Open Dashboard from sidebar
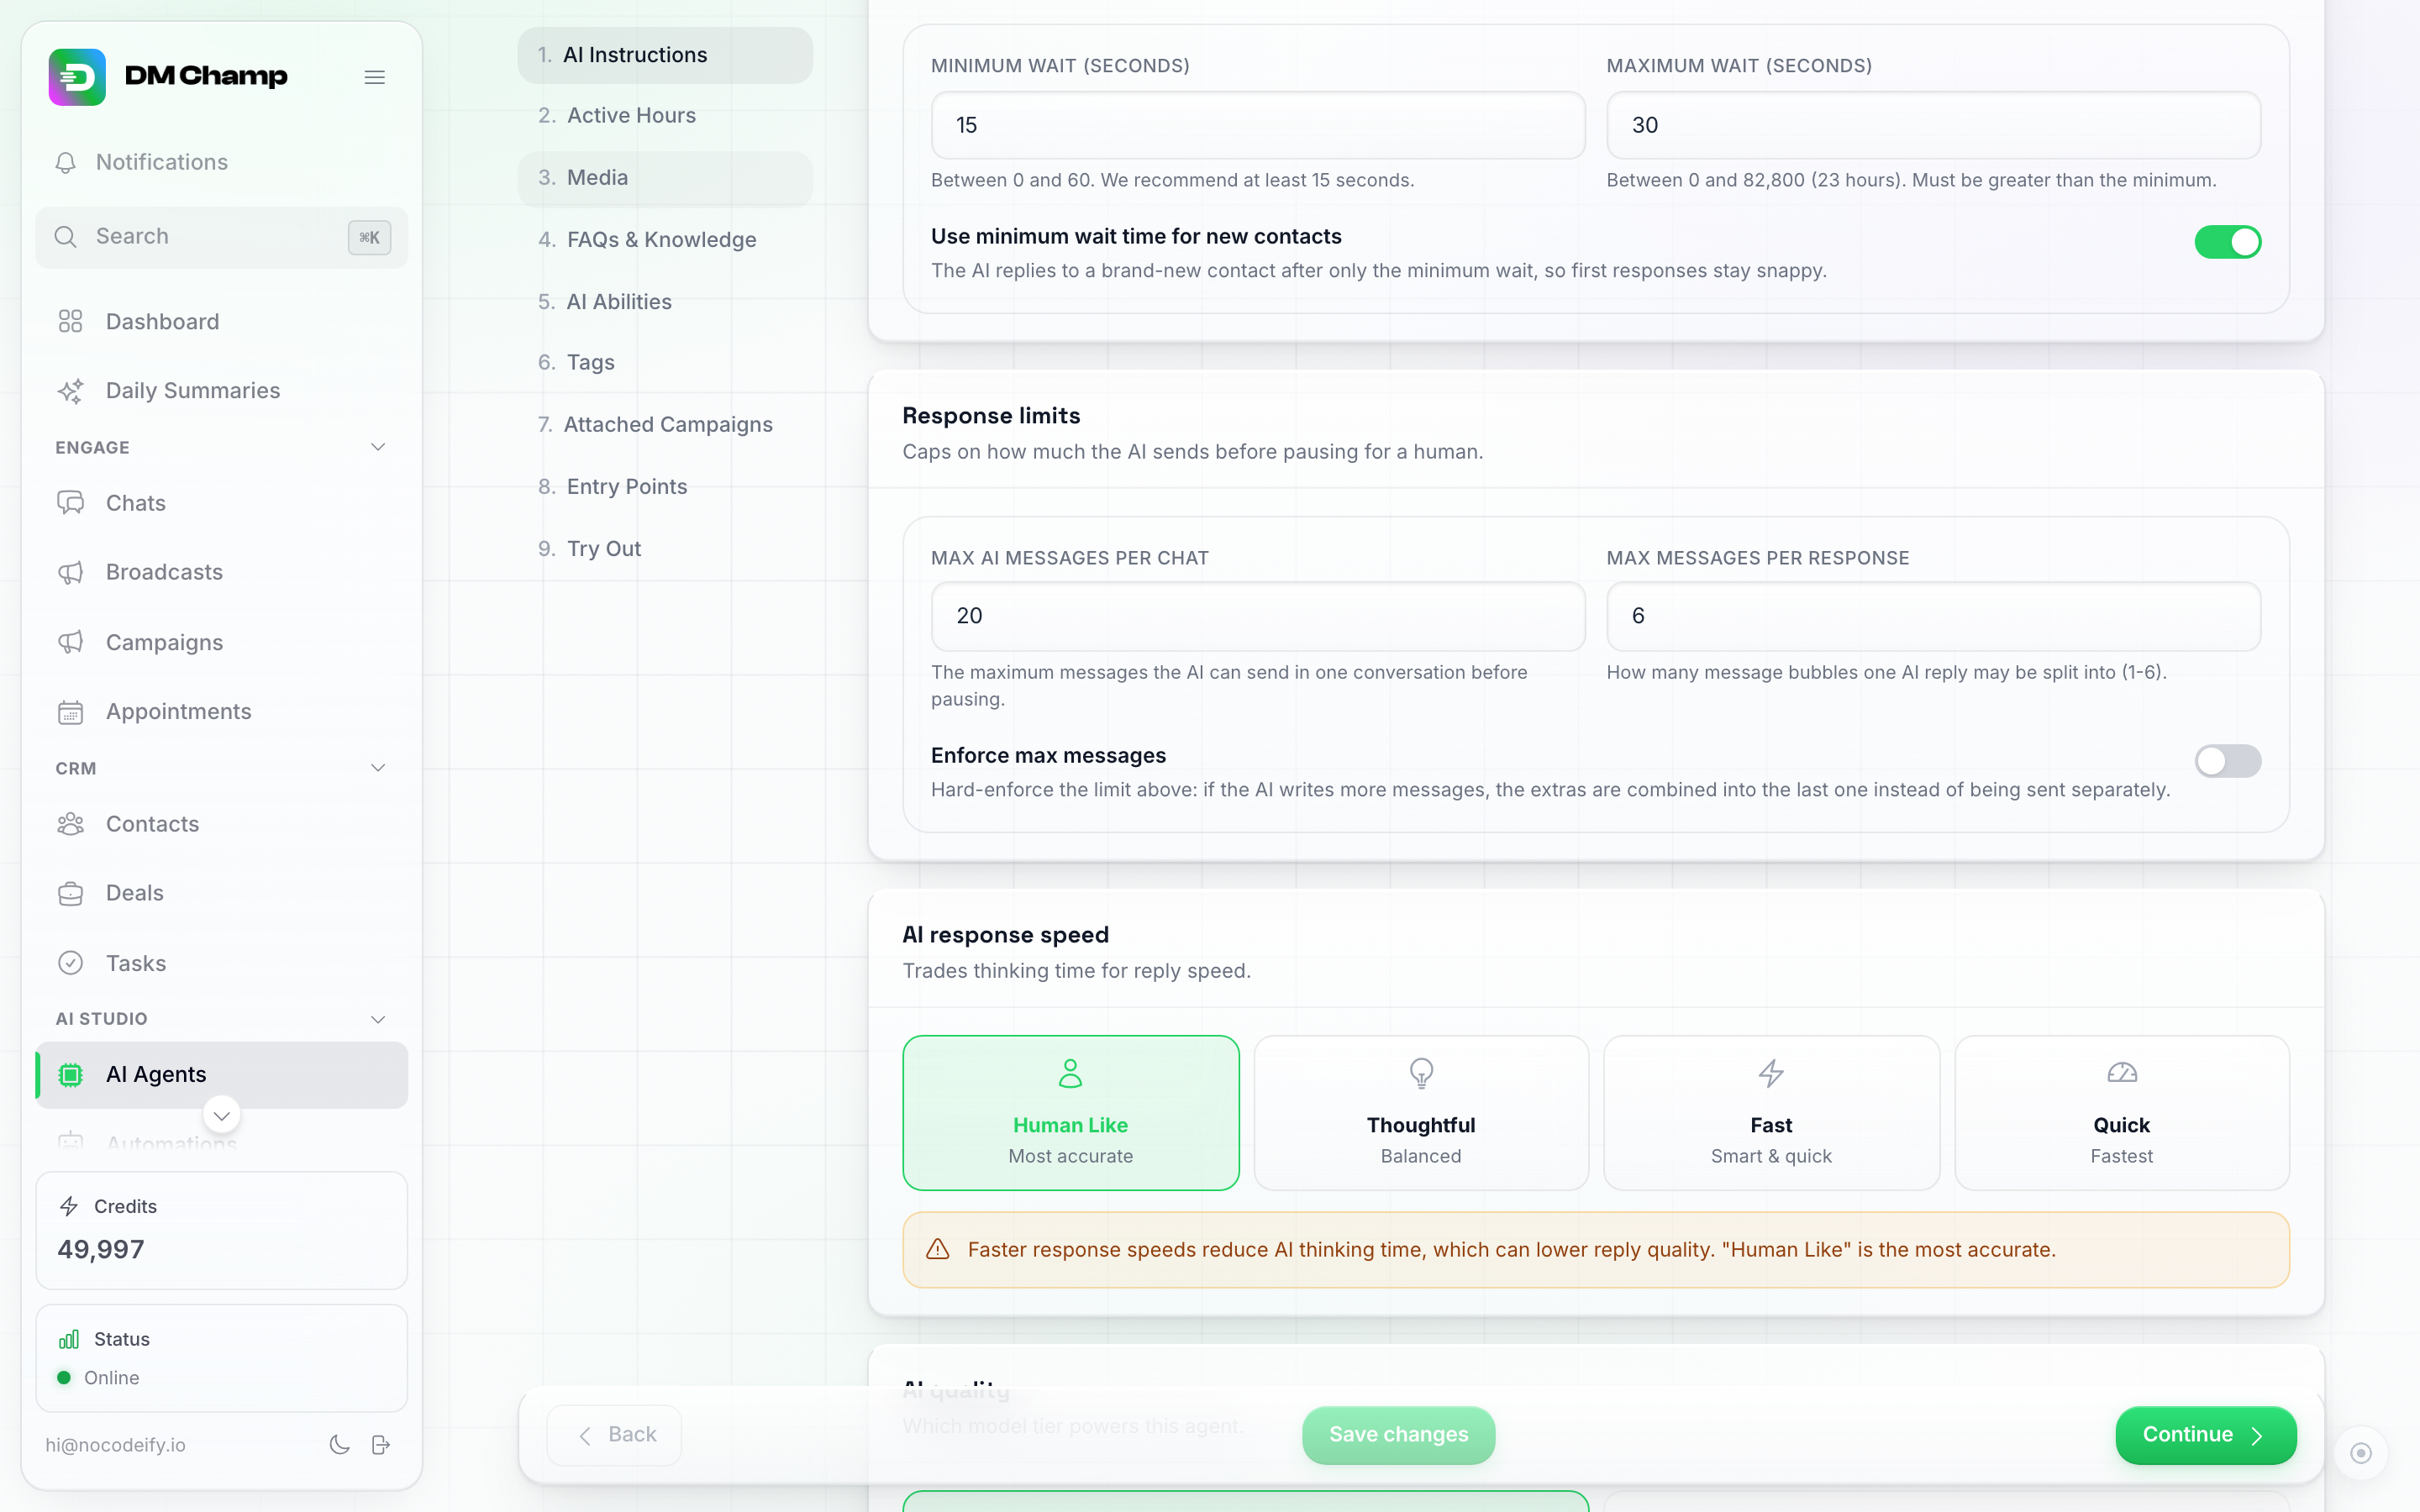The image size is (2420, 1512). click(x=222, y=321)
